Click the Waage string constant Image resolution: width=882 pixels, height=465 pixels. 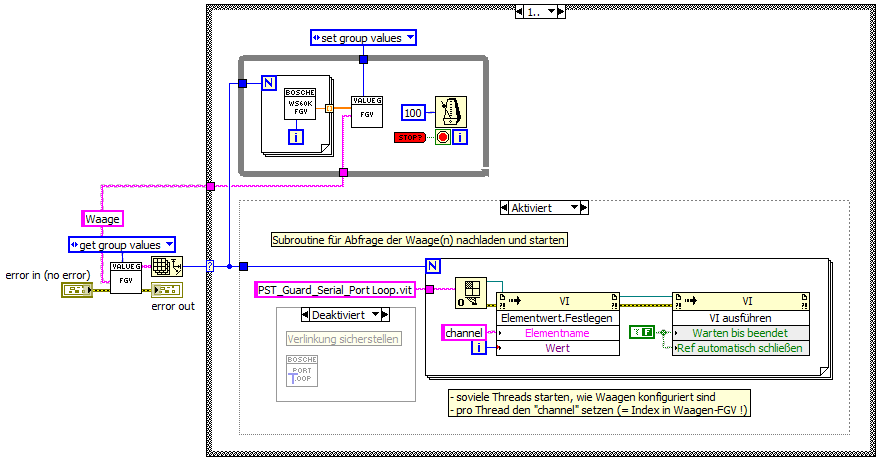[102, 219]
